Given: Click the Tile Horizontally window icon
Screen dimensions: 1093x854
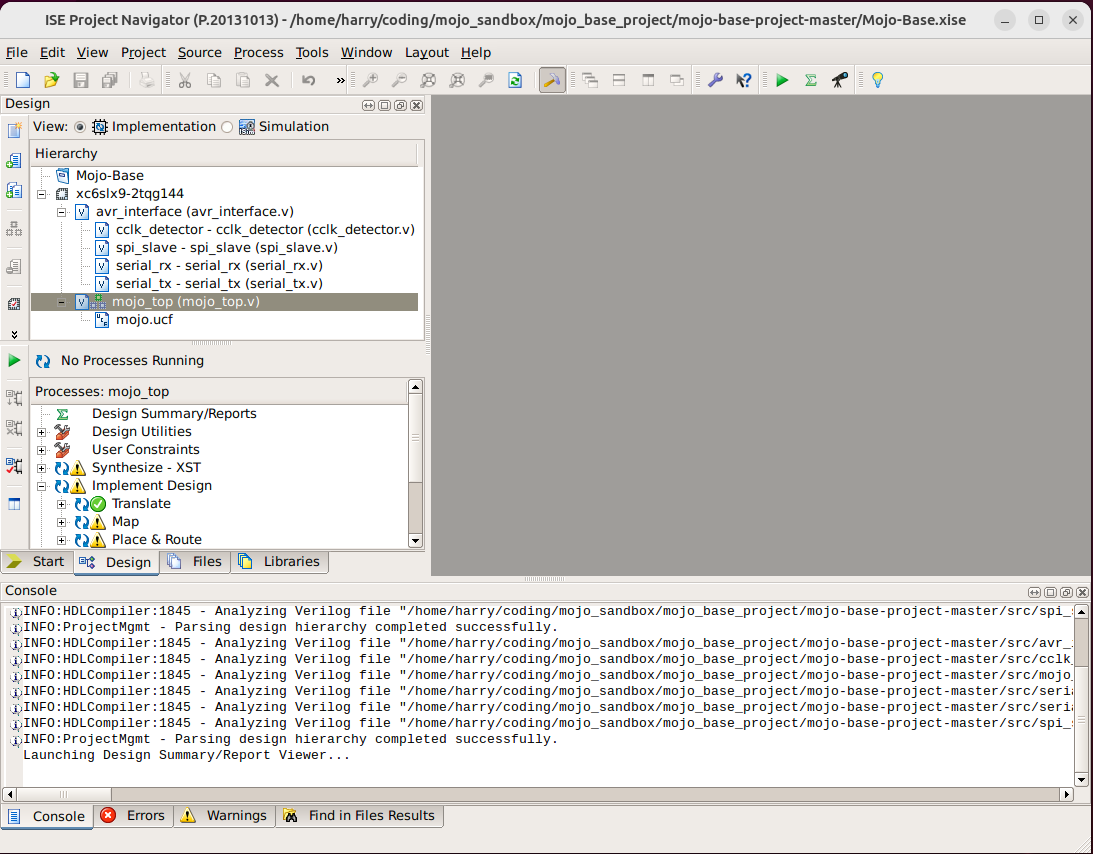Looking at the screenshot, I should coord(619,80).
